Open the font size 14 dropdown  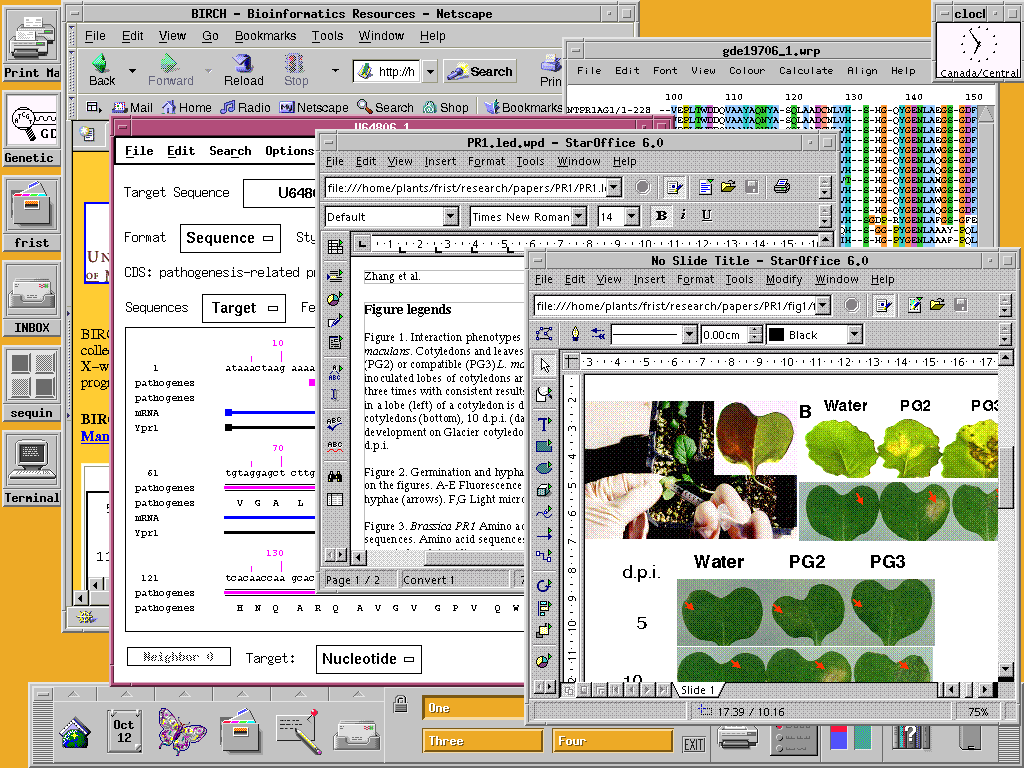pos(632,216)
